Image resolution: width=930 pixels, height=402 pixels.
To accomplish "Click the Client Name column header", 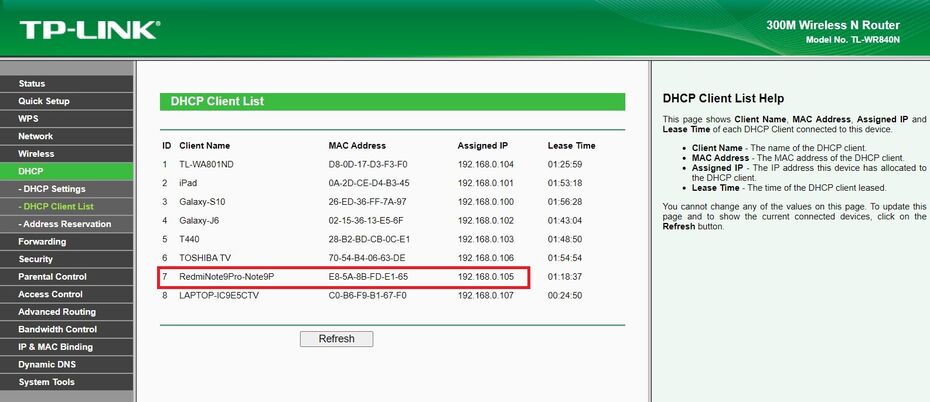I will point(205,145).
